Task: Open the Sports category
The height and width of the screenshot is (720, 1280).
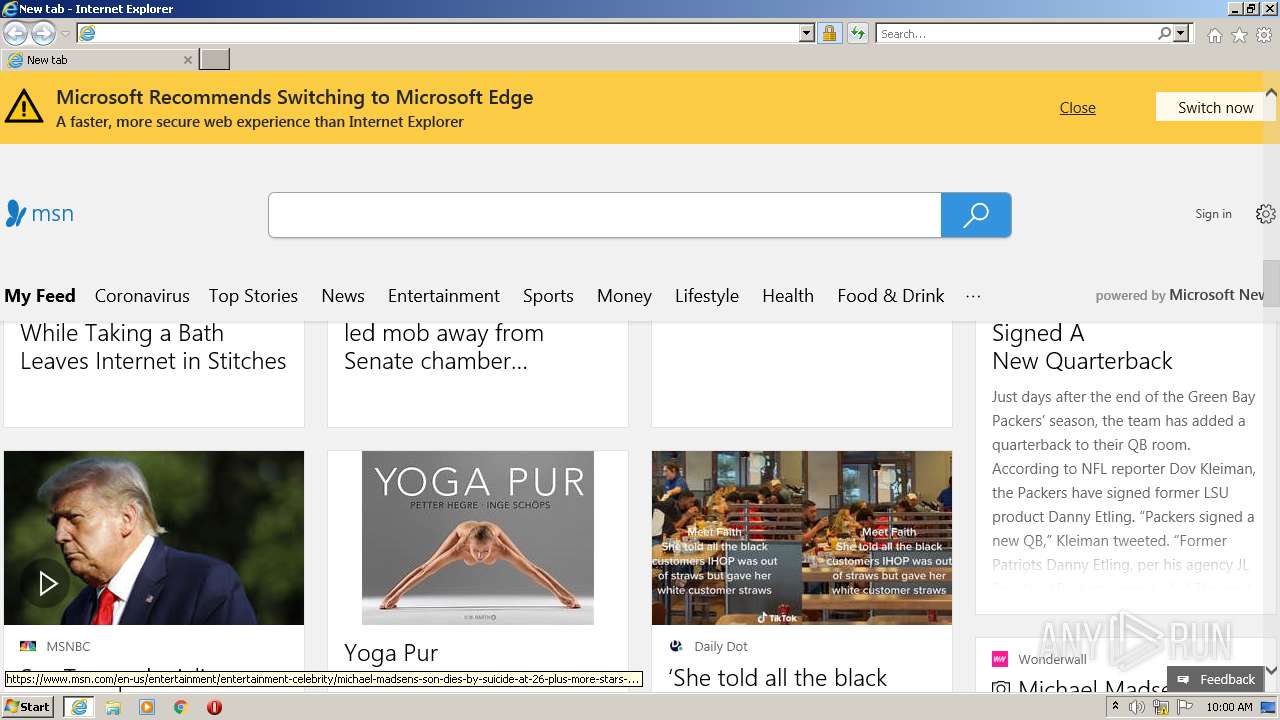Action: pyautogui.click(x=548, y=295)
